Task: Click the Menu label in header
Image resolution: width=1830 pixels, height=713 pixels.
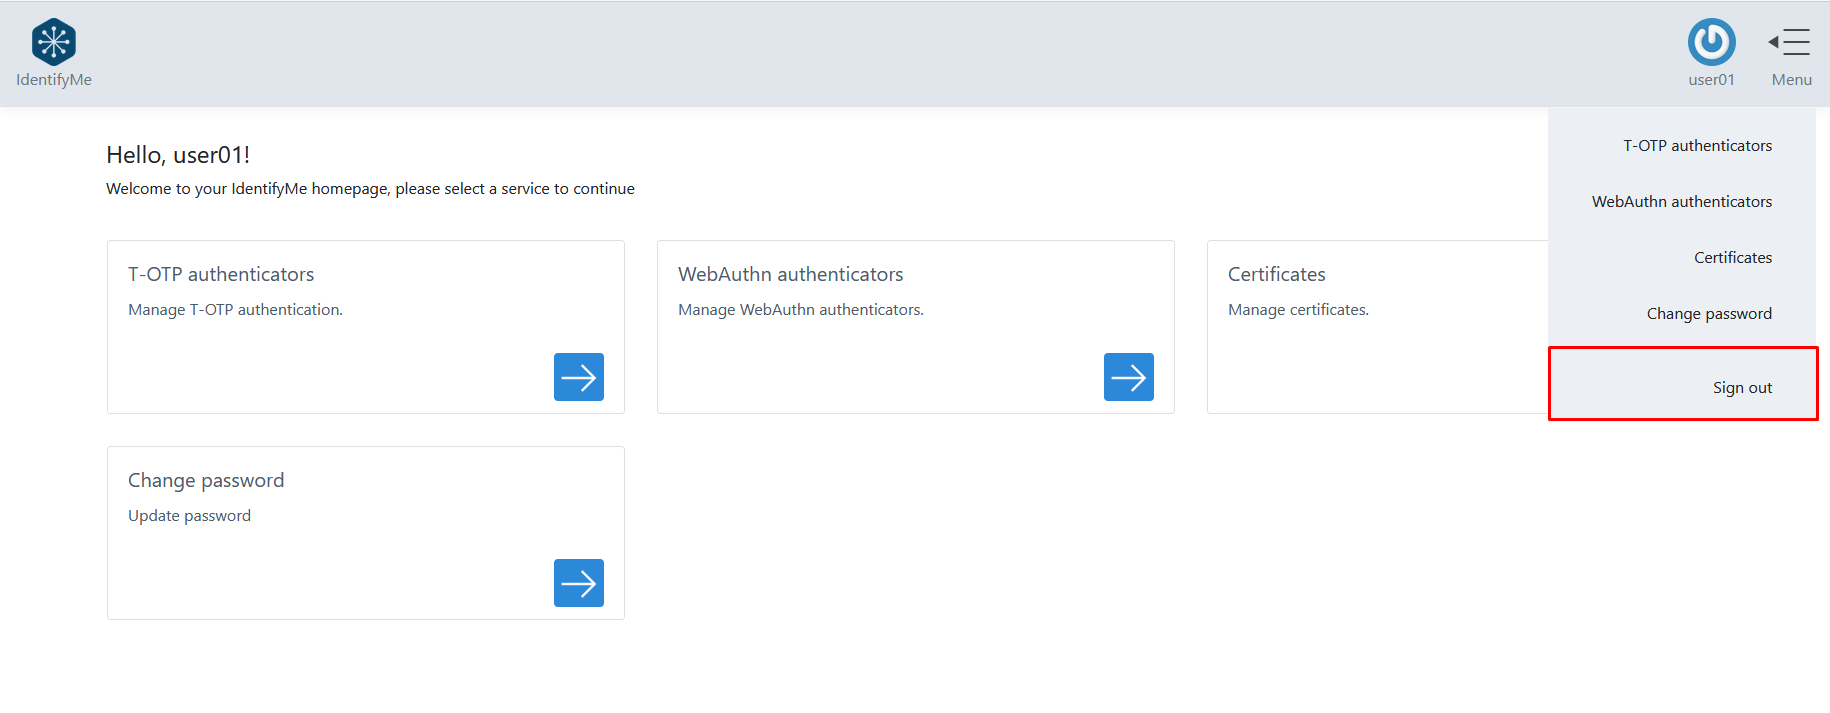Action: pos(1791,80)
